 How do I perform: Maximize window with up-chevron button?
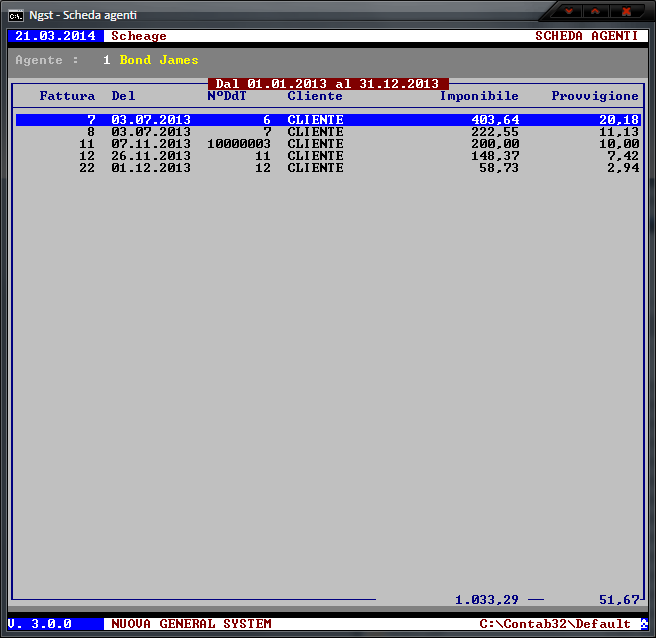[597, 11]
